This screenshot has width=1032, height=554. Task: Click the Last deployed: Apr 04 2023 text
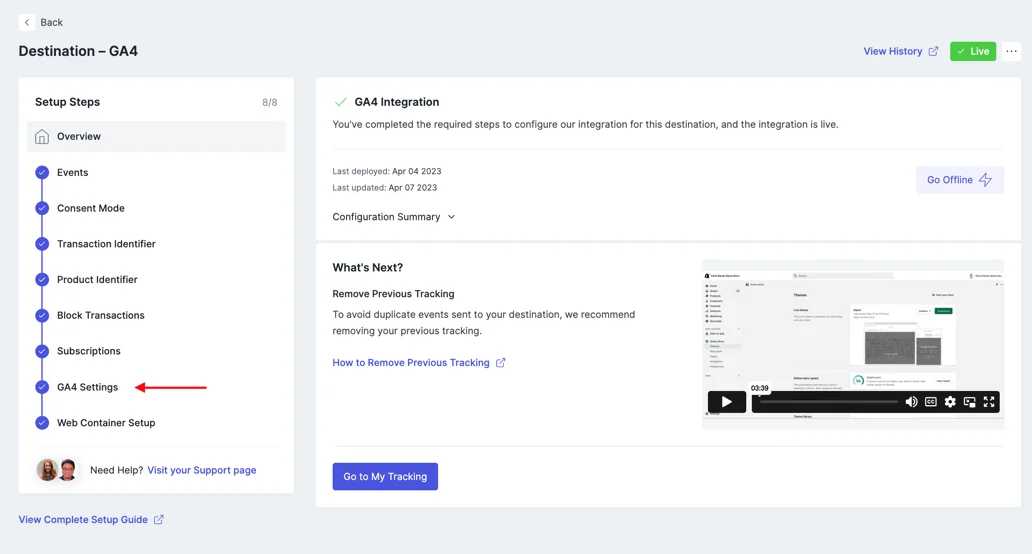pos(387,171)
